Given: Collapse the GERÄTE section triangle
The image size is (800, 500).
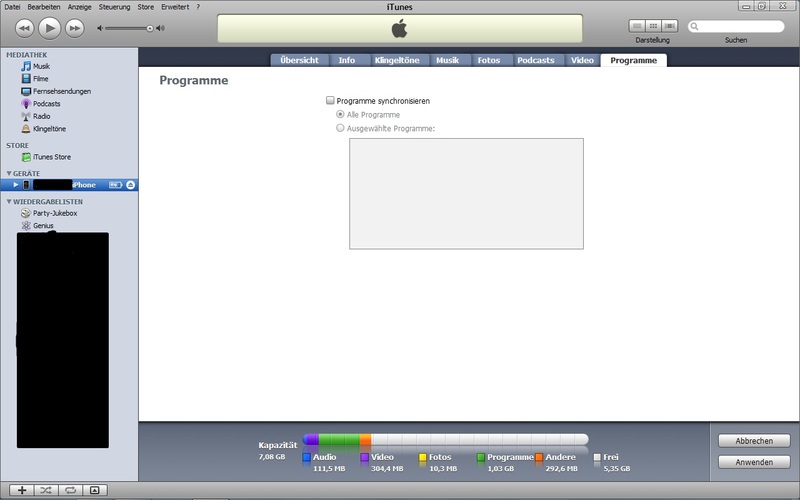Looking at the screenshot, I should click(9, 173).
